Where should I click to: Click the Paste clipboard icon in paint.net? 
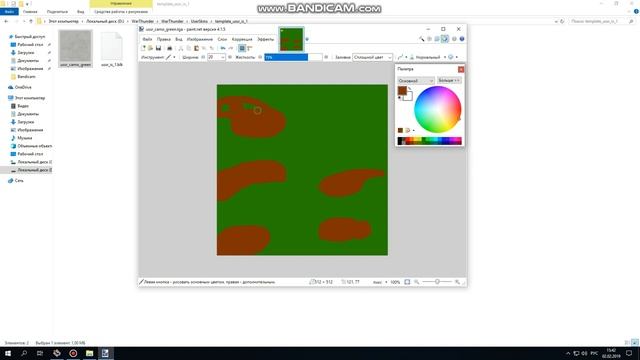pos(196,48)
